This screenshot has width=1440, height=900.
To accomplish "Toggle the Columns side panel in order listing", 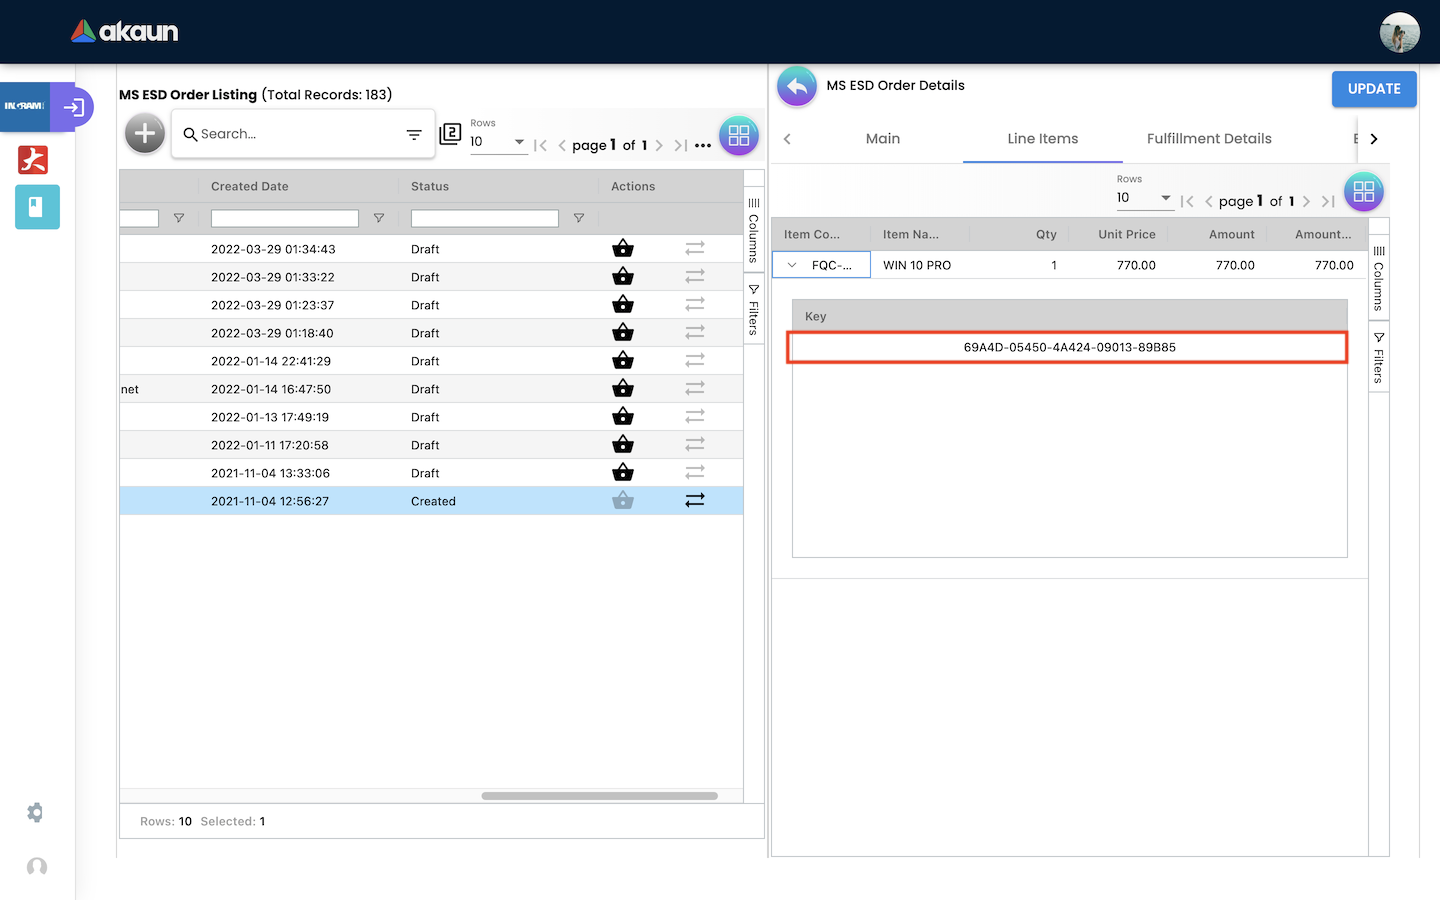I will pyautogui.click(x=754, y=228).
